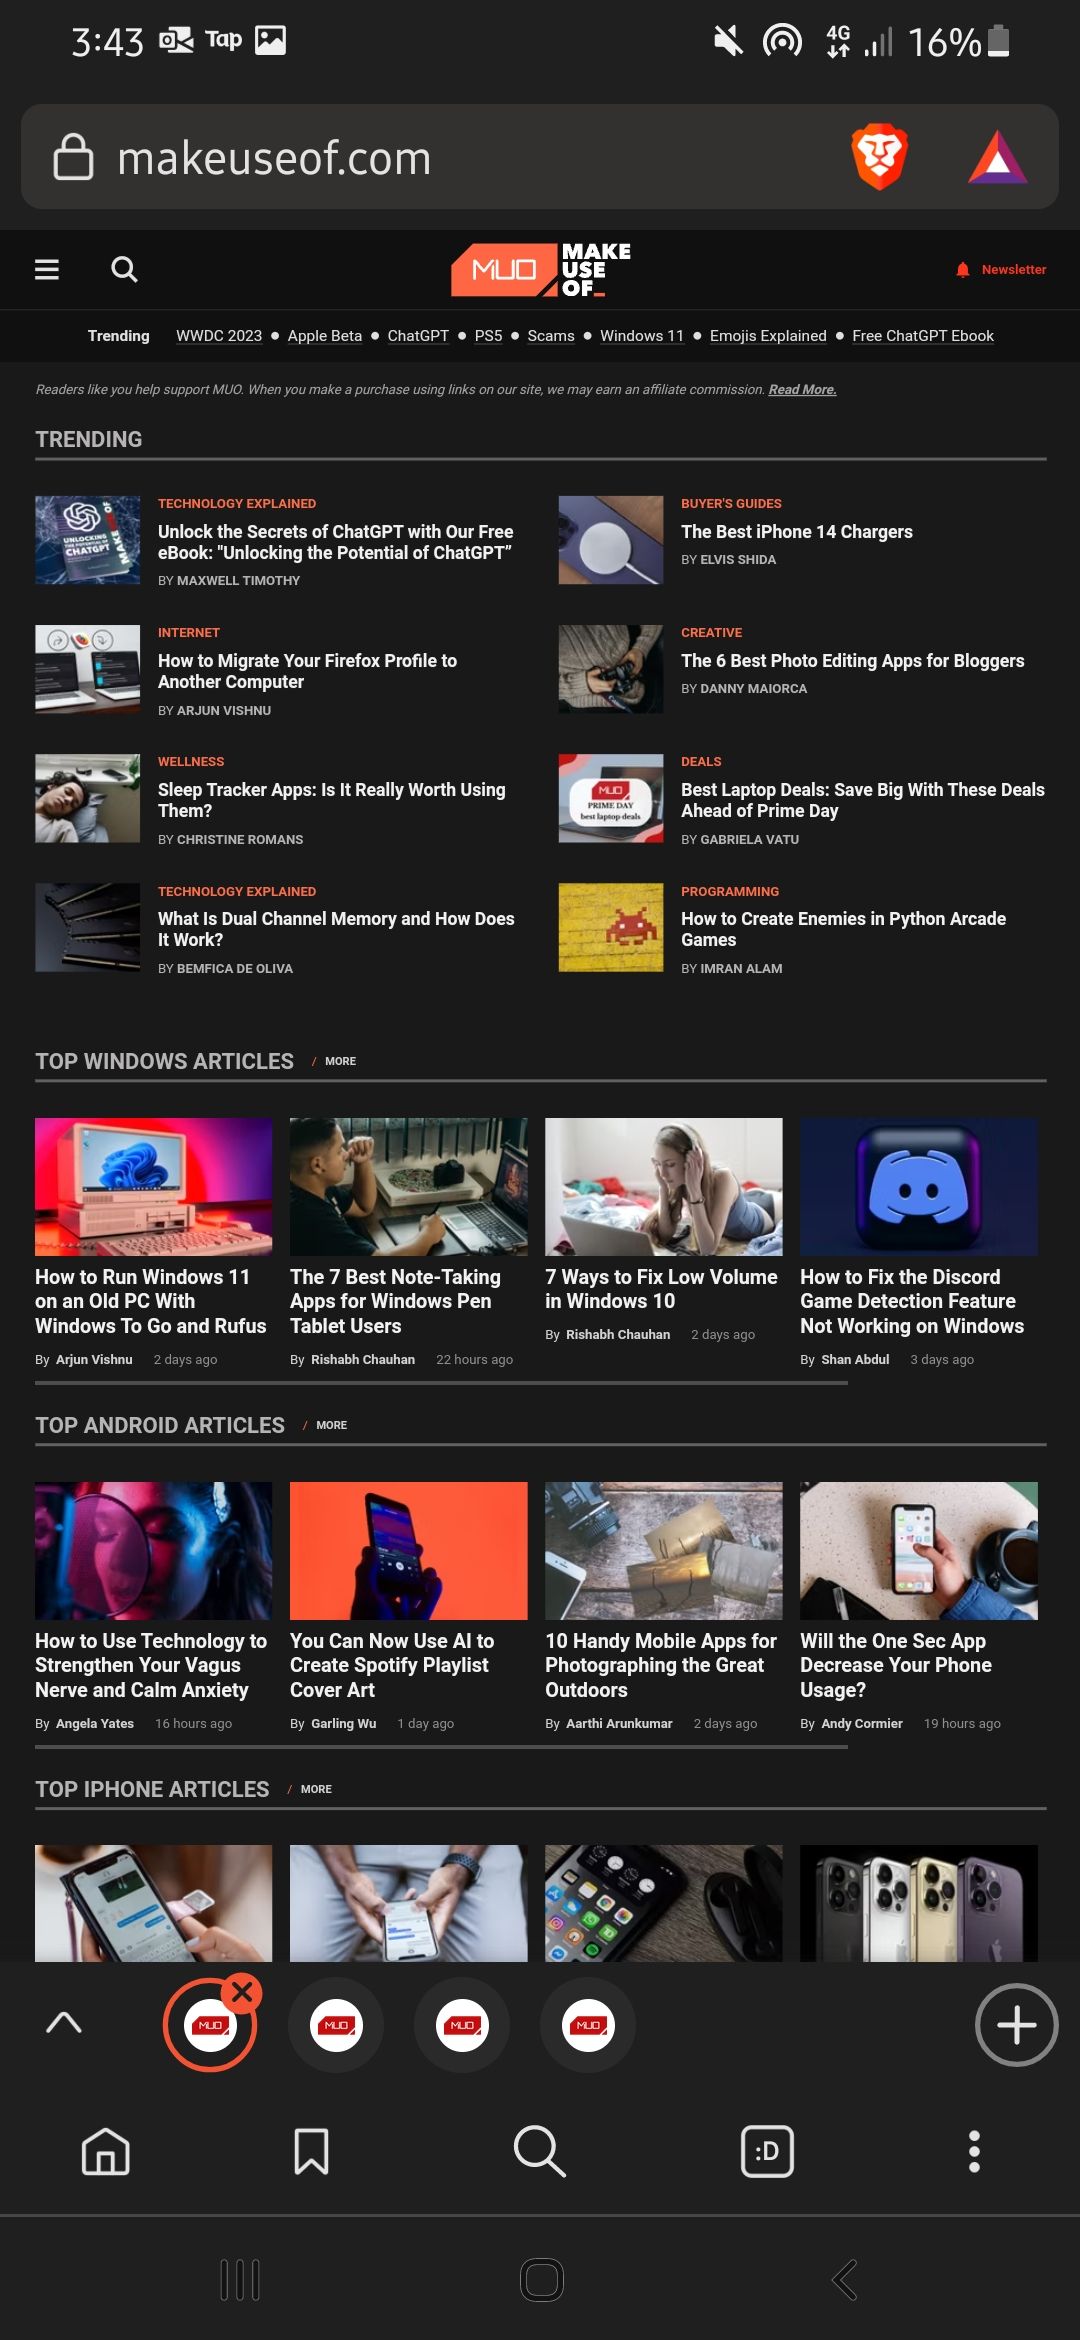Tap the red pixel invader thumbnail
This screenshot has width=1080, height=2340.
pyautogui.click(x=611, y=927)
